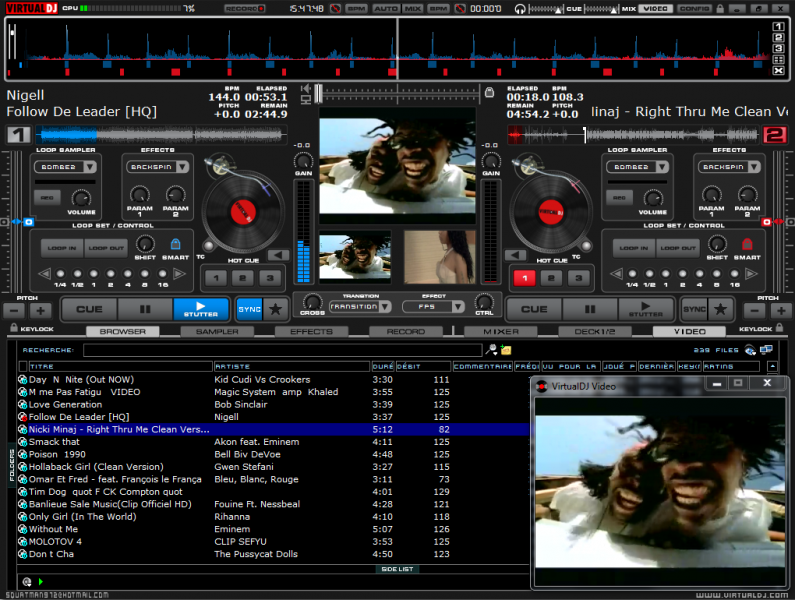Open deck 1 loop sampler Bomber dropdown
The image size is (795, 600).
pos(65,167)
